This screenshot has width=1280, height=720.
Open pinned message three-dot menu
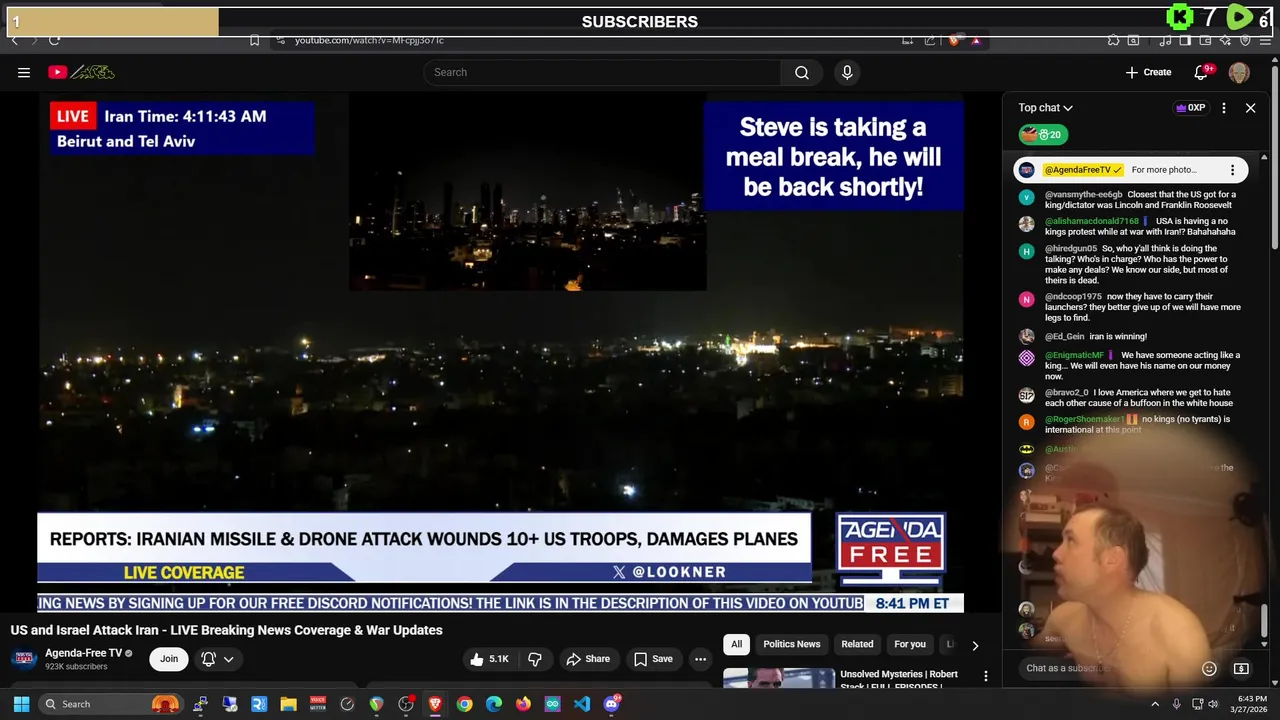point(1232,170)
